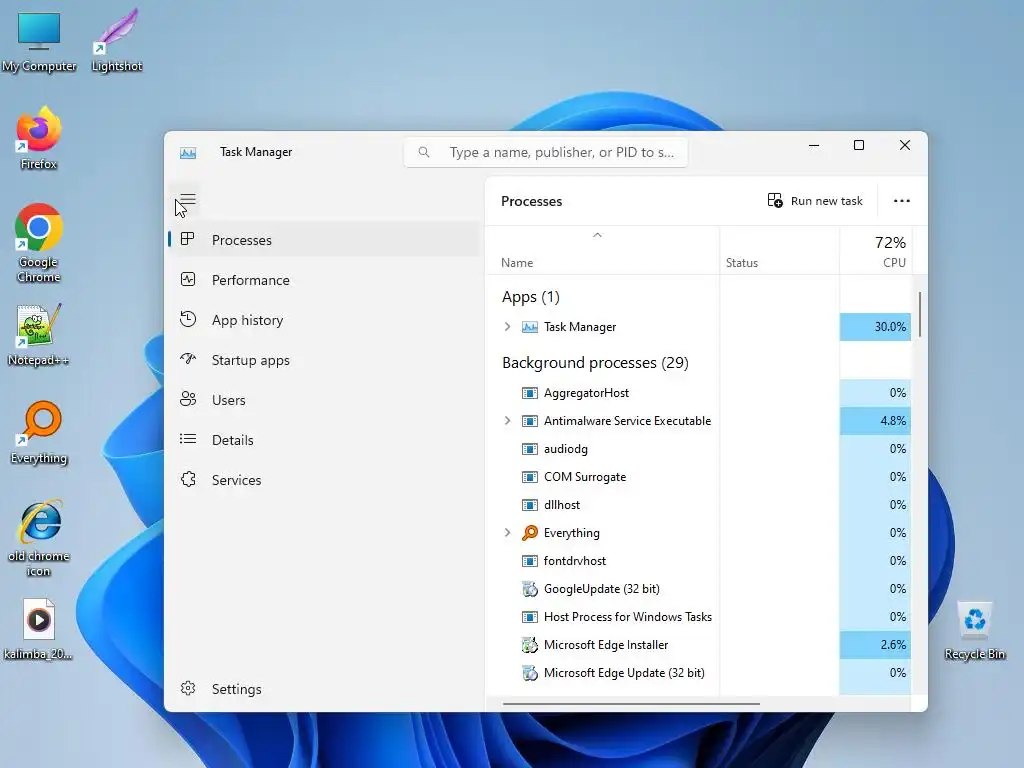Select the Microsoft Edge Installer icon
The width and height of the screenshot is (1024, 768).
(530, 645)
